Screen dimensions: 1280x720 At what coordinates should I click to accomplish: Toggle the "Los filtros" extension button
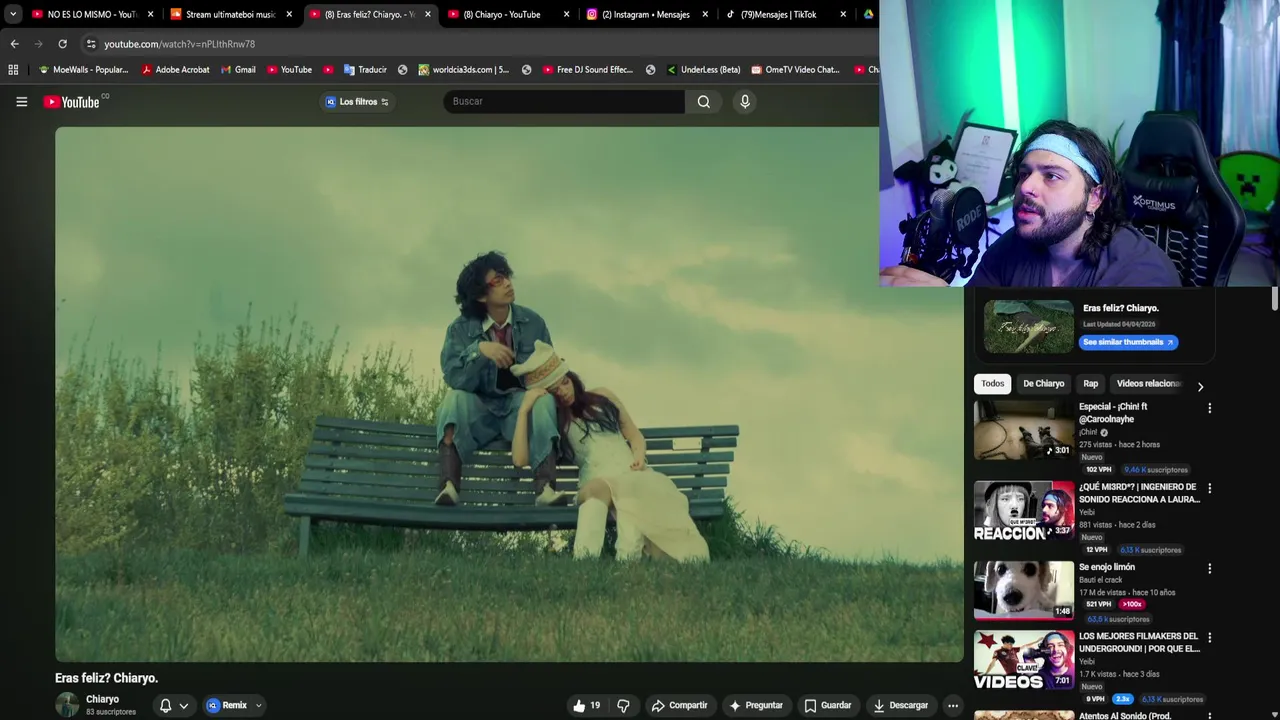[x=357, y=101]
